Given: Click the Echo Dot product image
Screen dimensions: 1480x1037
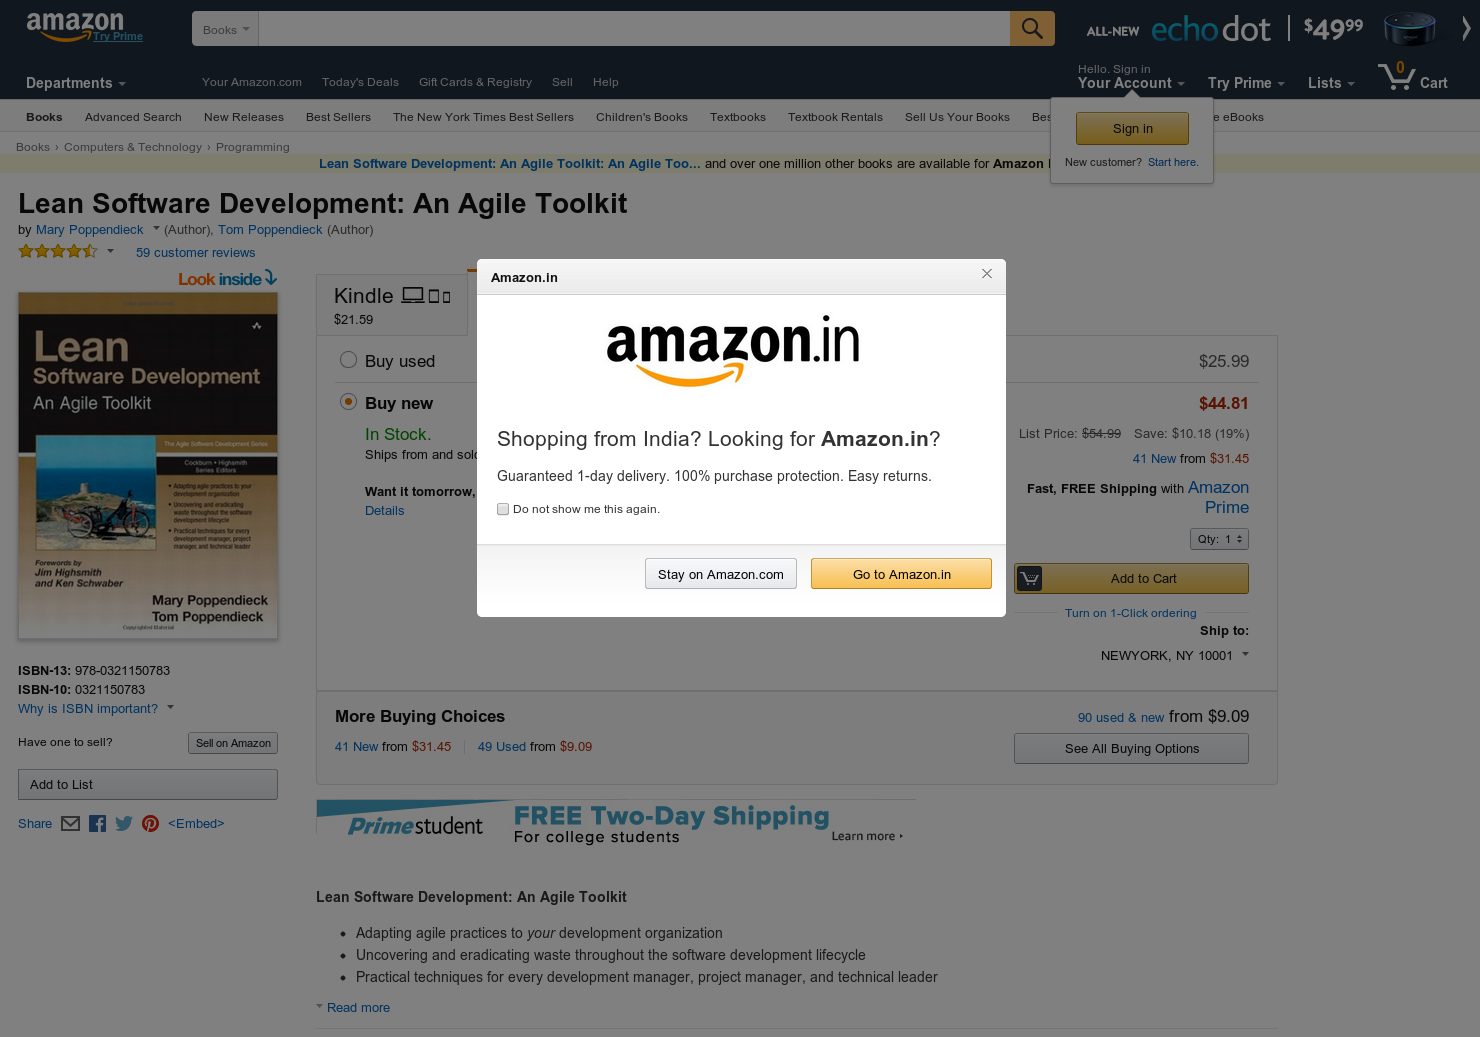Looking at the screenshot, I should 1409,29.
